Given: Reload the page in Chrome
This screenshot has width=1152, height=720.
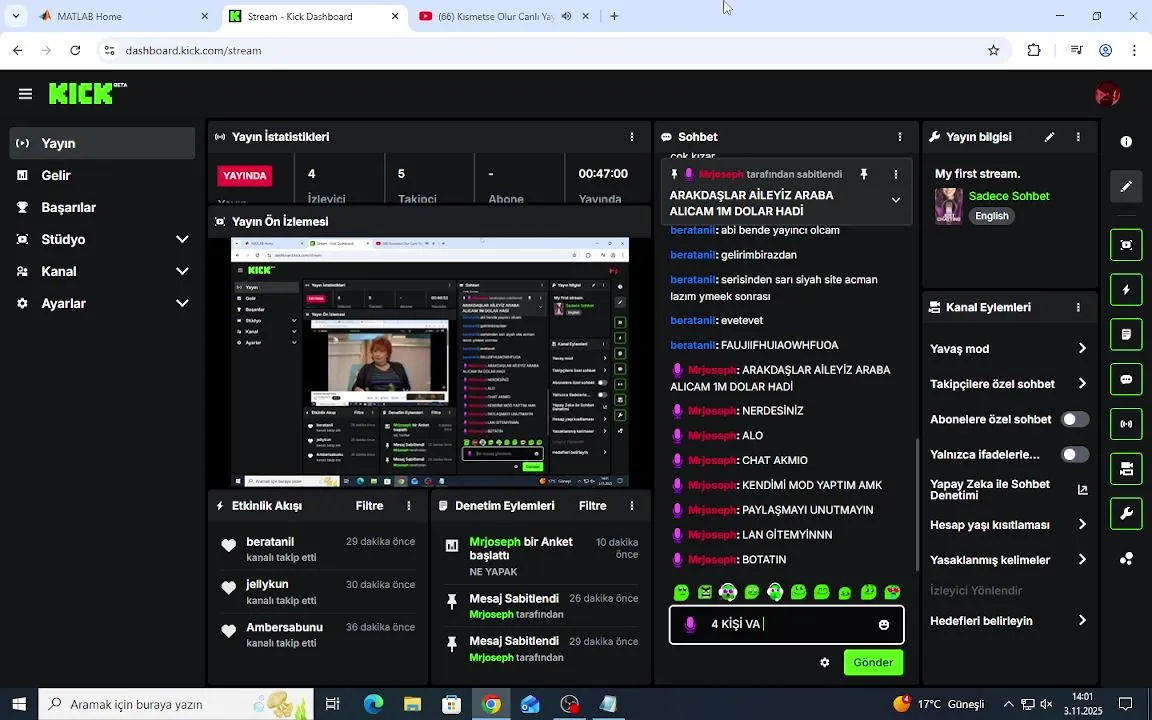Looking at the screenshot, I should pyautogui.click(x=75, y=50).
